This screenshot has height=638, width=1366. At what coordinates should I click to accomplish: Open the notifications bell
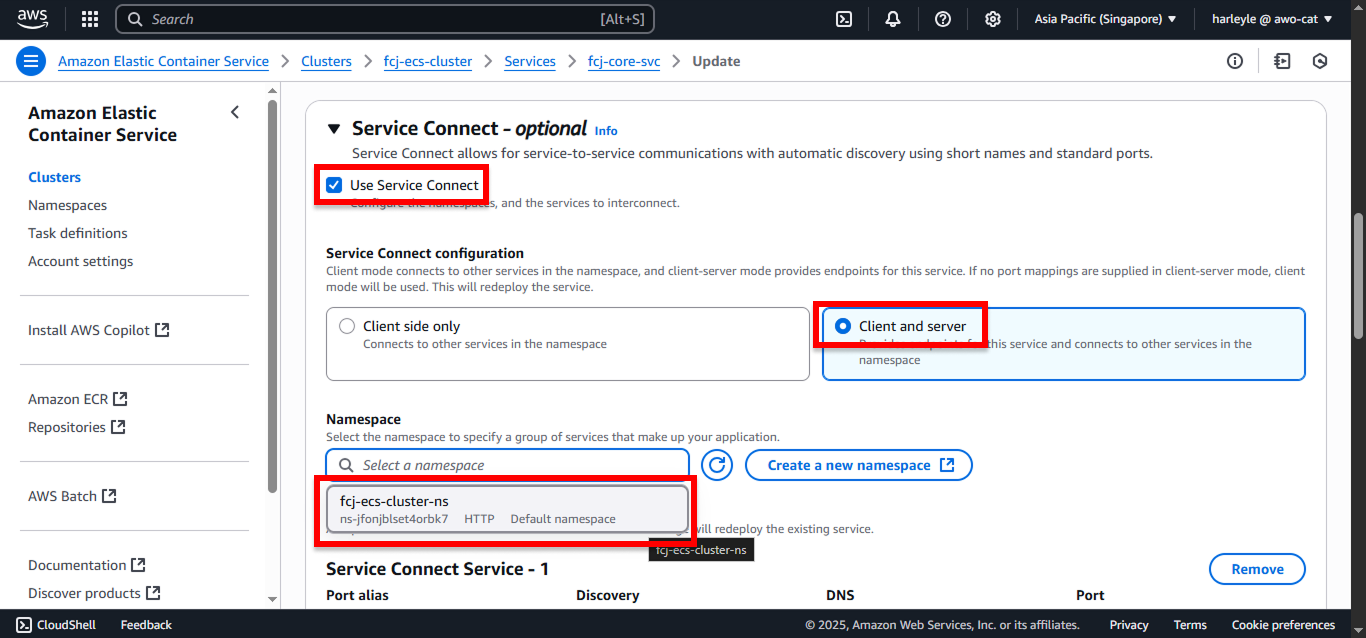(x=893, y=19)
